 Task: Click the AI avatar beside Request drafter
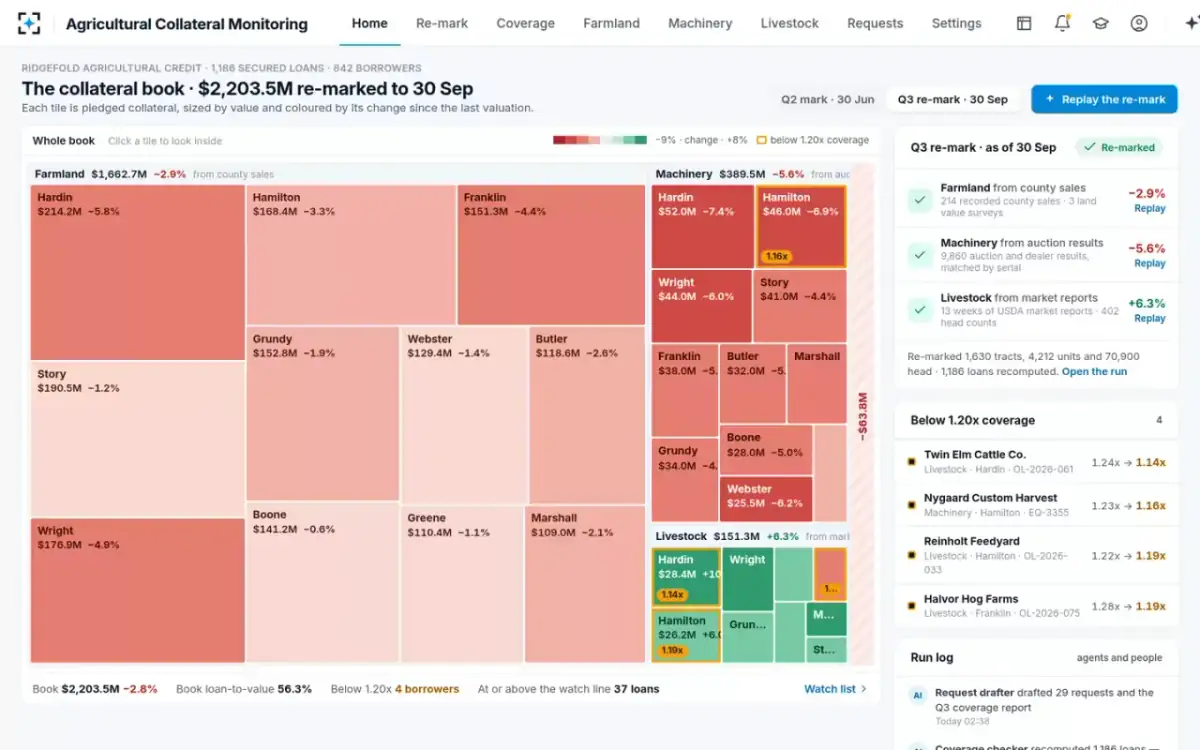(x=917, y=694)
